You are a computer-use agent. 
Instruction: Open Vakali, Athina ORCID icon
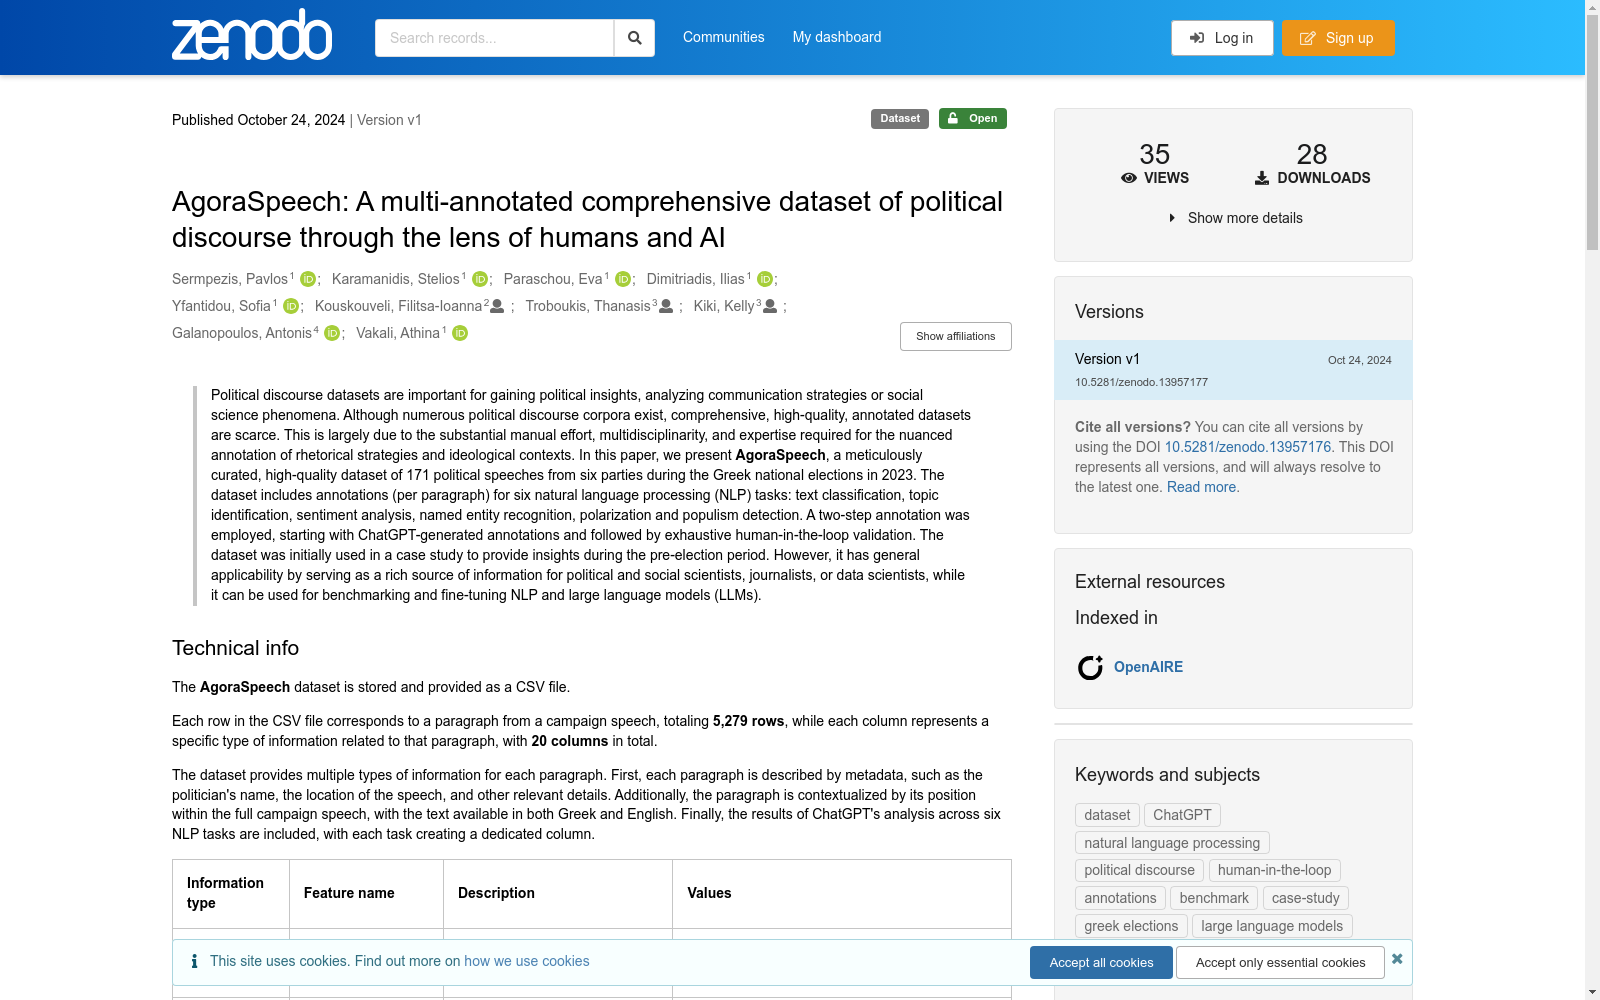pyautogui.click(x=460, y=333)
